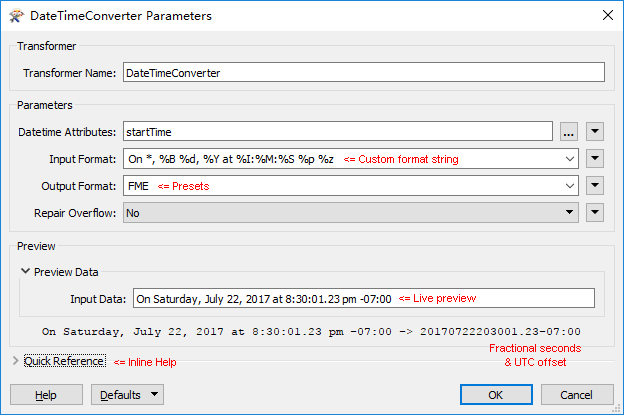Open the arrow menu beside Input Format
Image resolution: width=624 pixels, height=415 pixels.
point(595,159)
